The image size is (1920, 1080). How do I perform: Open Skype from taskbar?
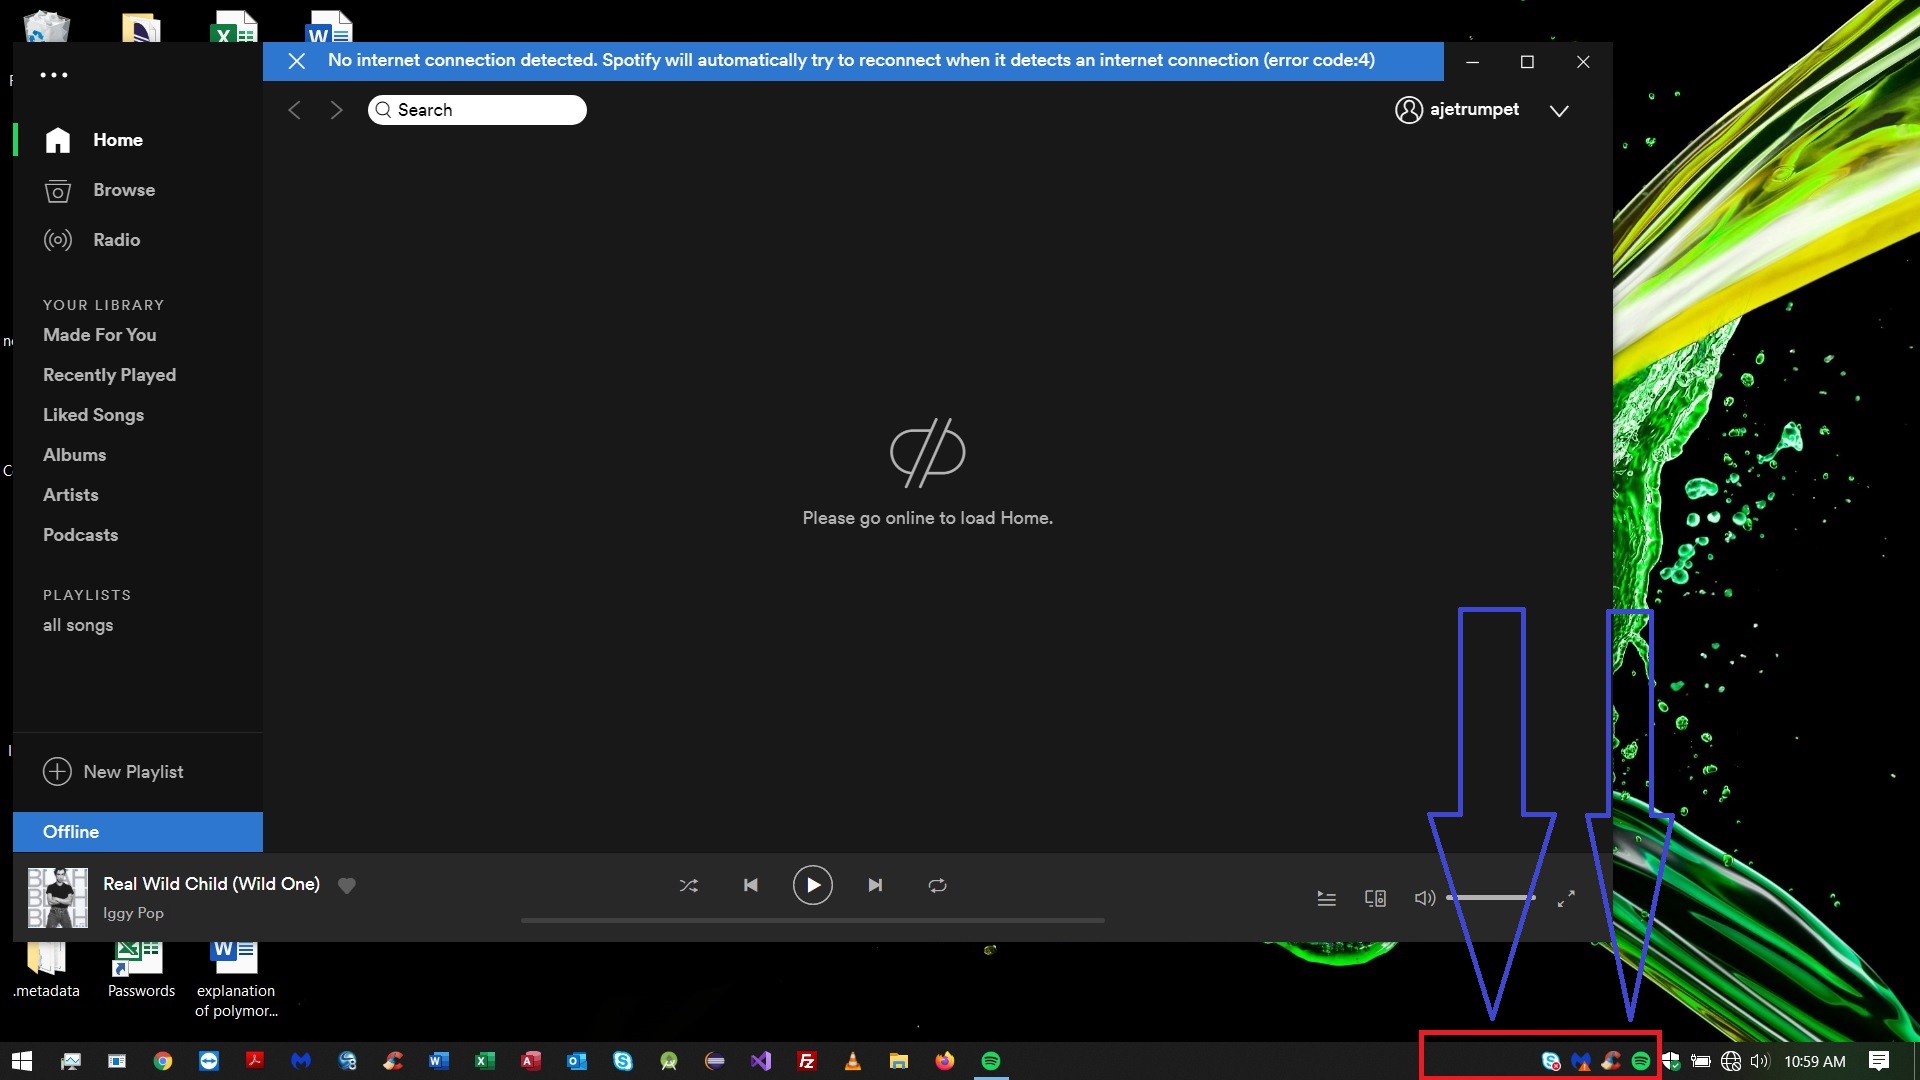point(623,1061)
